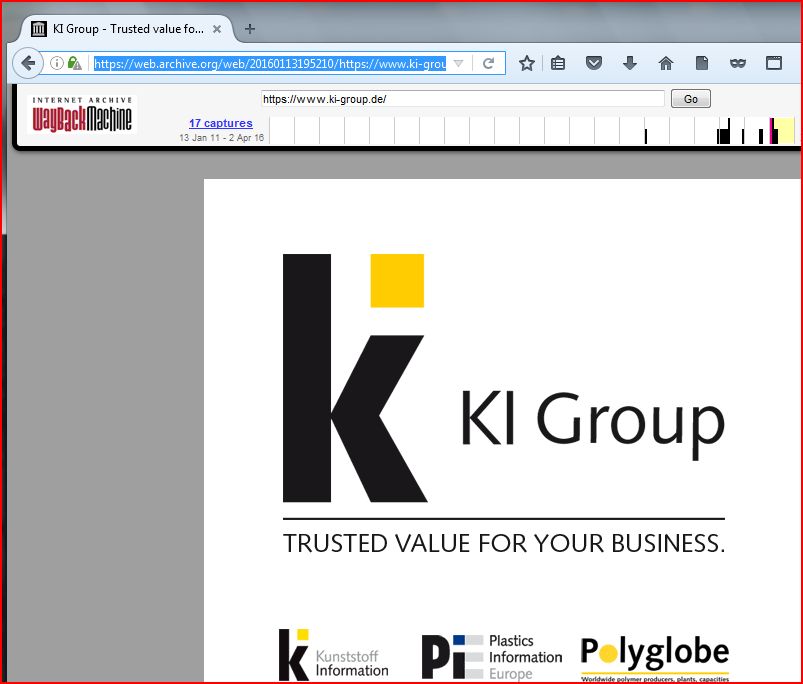The width and height of the screenshot is (803, 684).
Task: Click the padlock with warning security icon
Action: [74, 63]
